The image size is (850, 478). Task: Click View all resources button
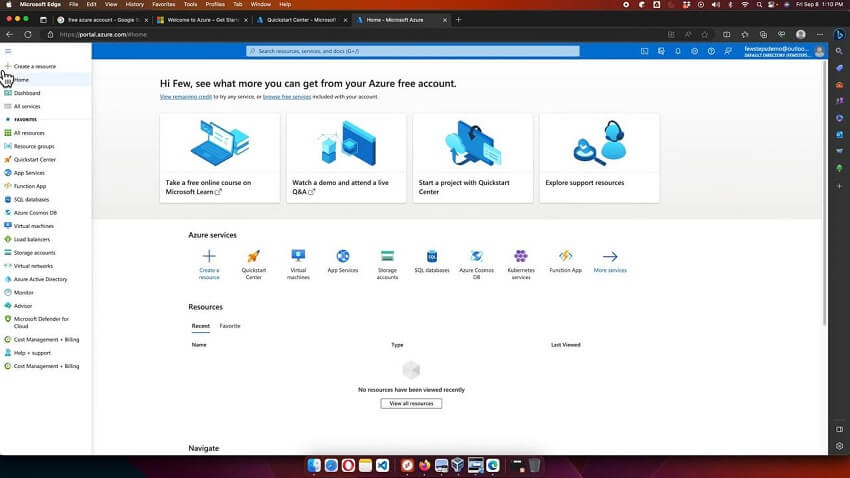[x=411, y=404]
